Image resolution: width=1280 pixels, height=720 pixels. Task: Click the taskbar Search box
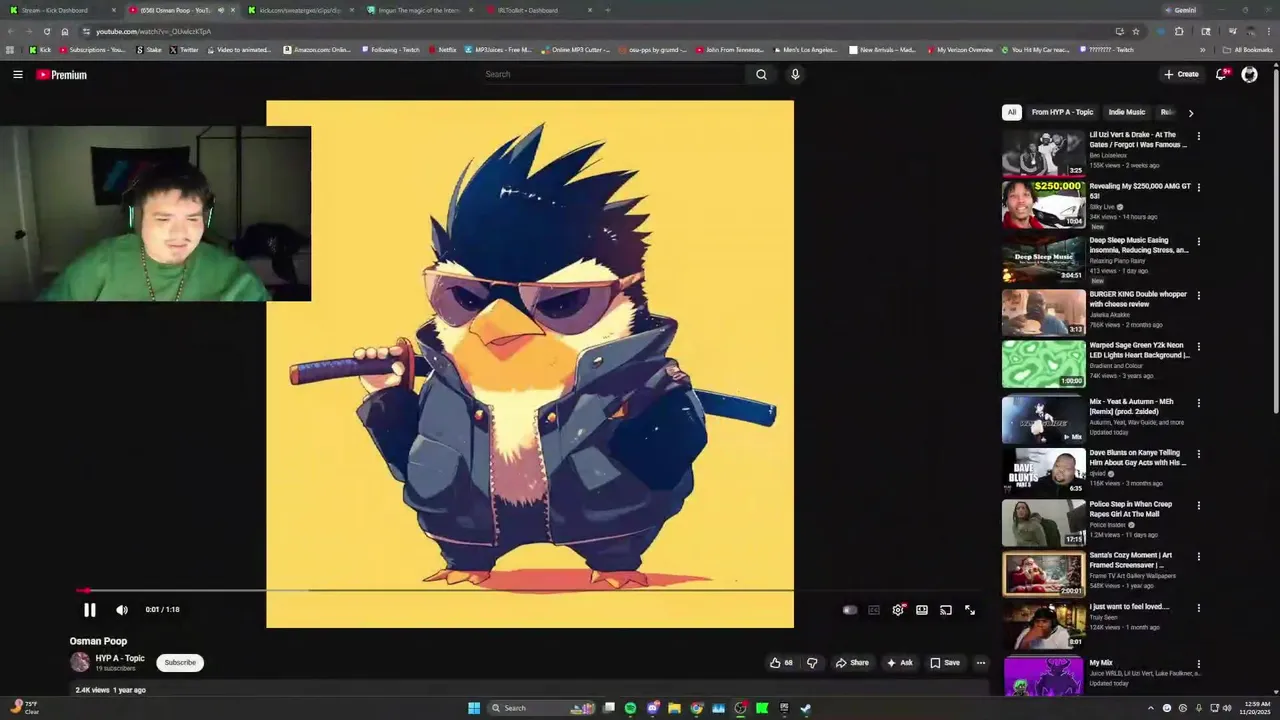543,708
